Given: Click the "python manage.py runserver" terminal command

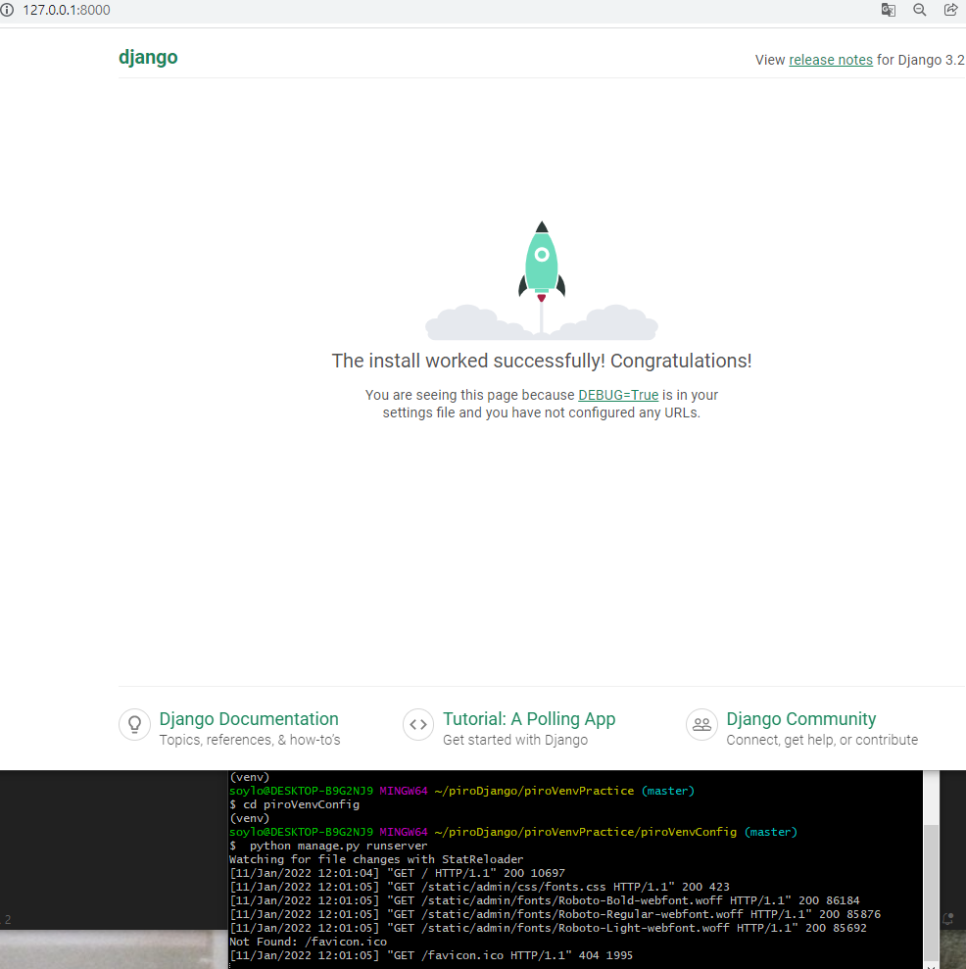Looking at the screenshot, I should tap(338, 845).
